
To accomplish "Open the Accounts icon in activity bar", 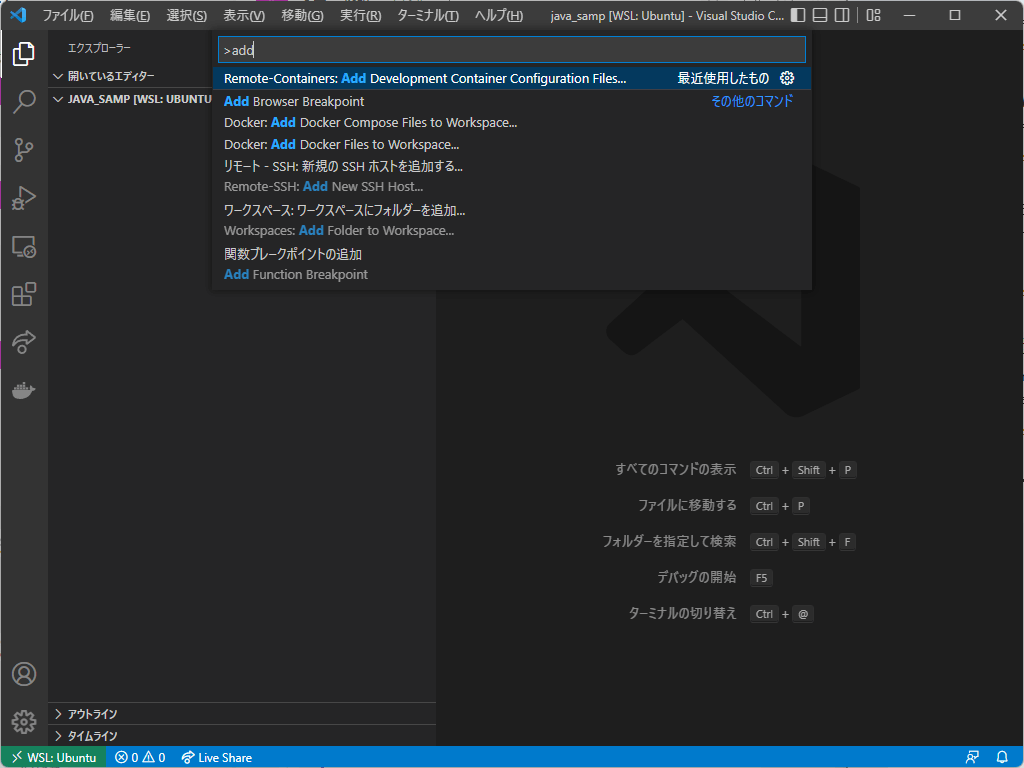I will [x=24, y=674].
